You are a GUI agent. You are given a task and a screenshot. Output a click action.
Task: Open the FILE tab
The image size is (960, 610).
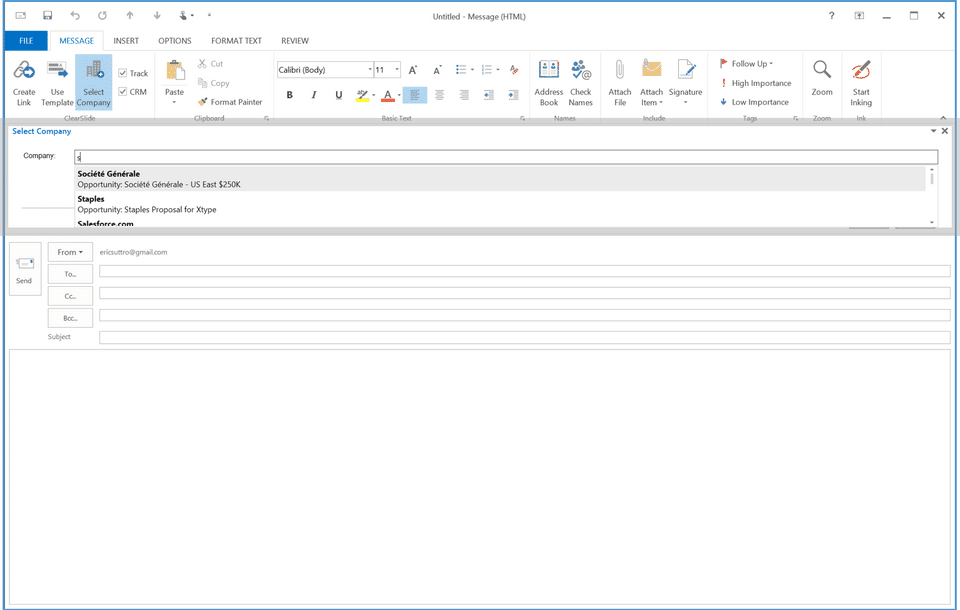[x=26, y=40]
